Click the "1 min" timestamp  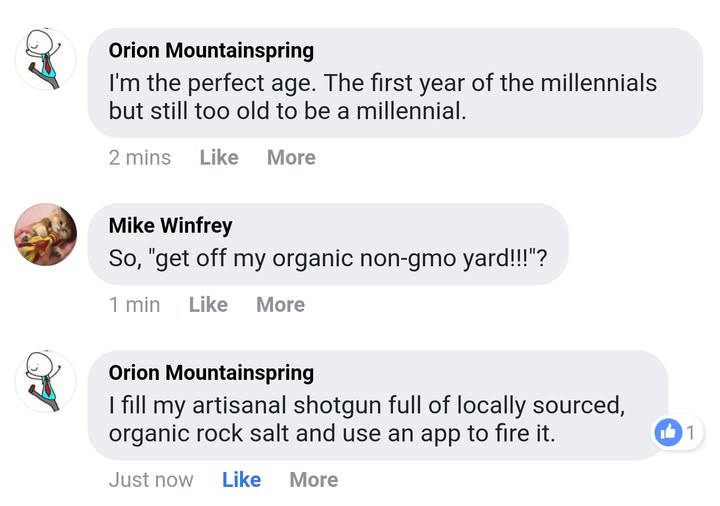coord(134,305)
